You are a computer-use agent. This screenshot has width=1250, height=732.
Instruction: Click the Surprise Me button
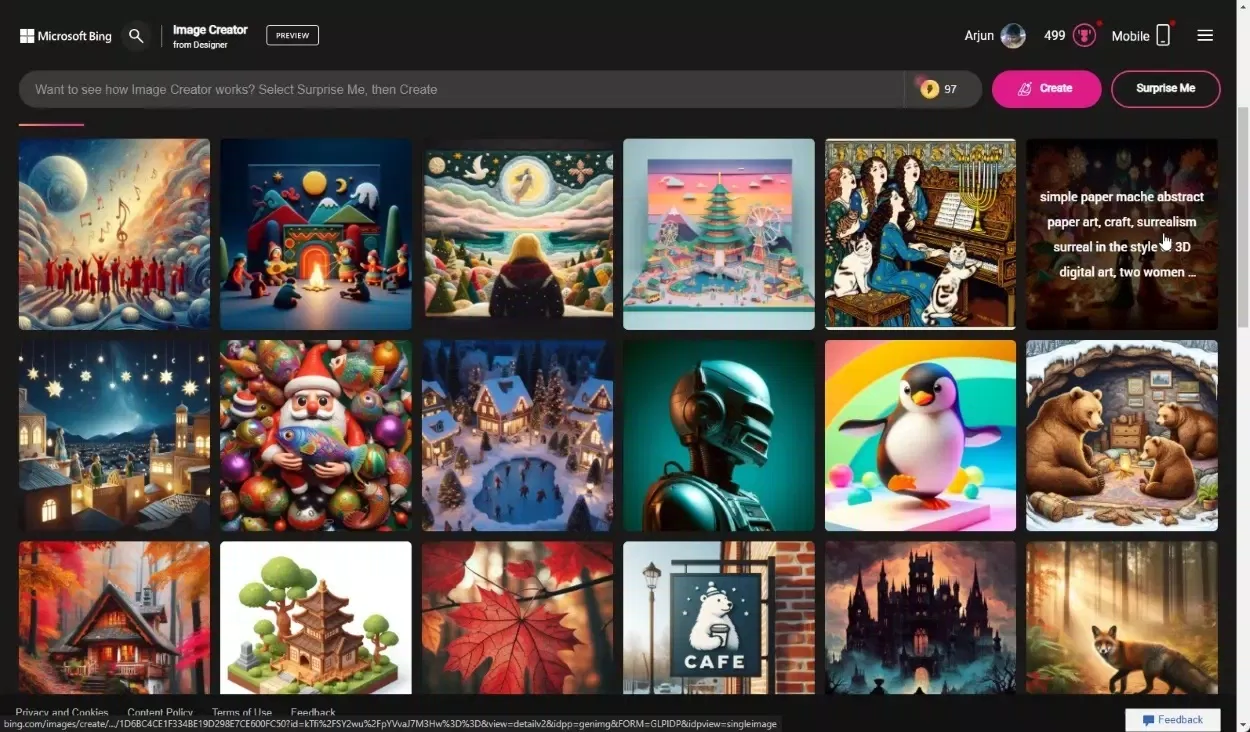[x=1165, y=88]
